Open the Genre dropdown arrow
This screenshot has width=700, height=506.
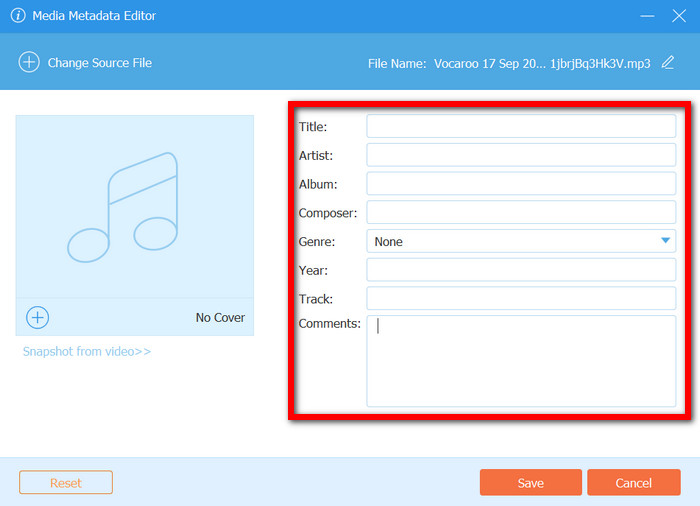pos(665,241)
